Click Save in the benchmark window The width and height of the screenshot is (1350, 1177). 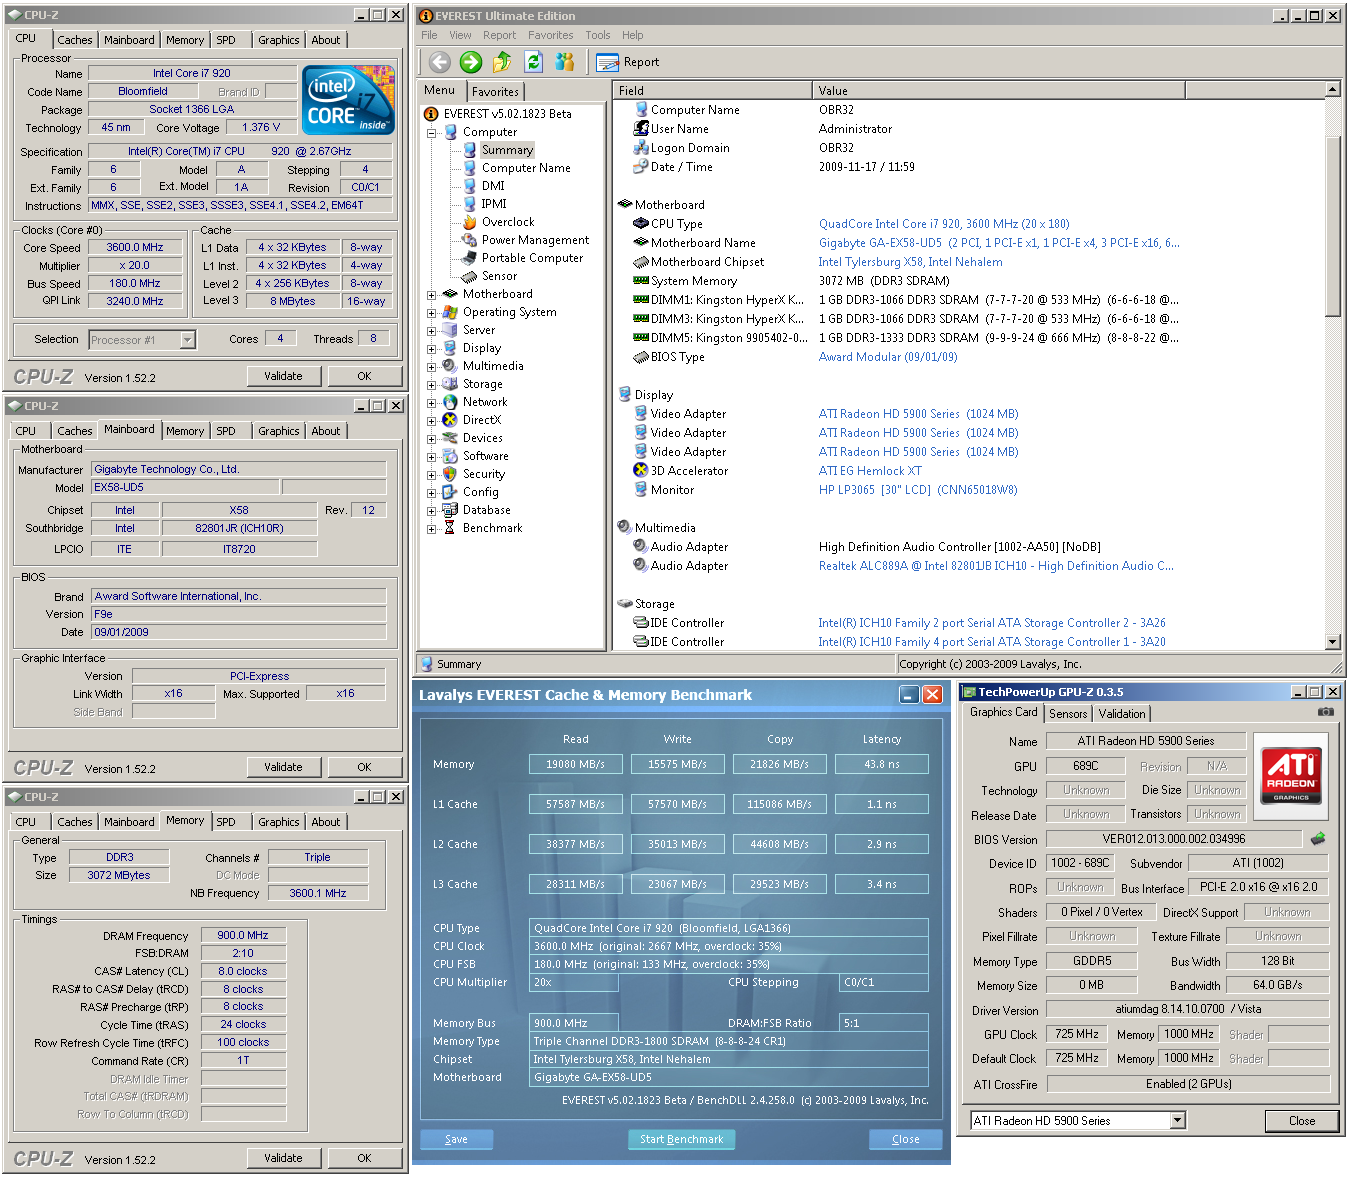(456, 1139)
